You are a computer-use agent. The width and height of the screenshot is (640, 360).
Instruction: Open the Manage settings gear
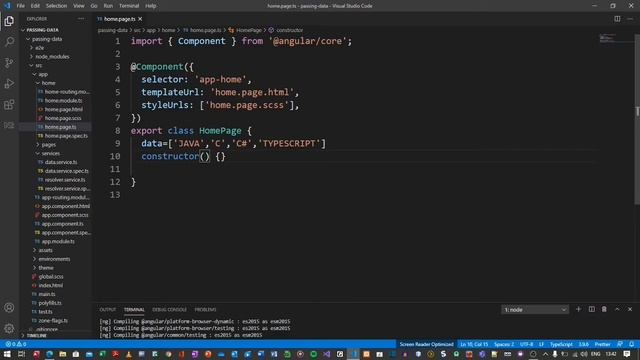click(x=9, y=328)
